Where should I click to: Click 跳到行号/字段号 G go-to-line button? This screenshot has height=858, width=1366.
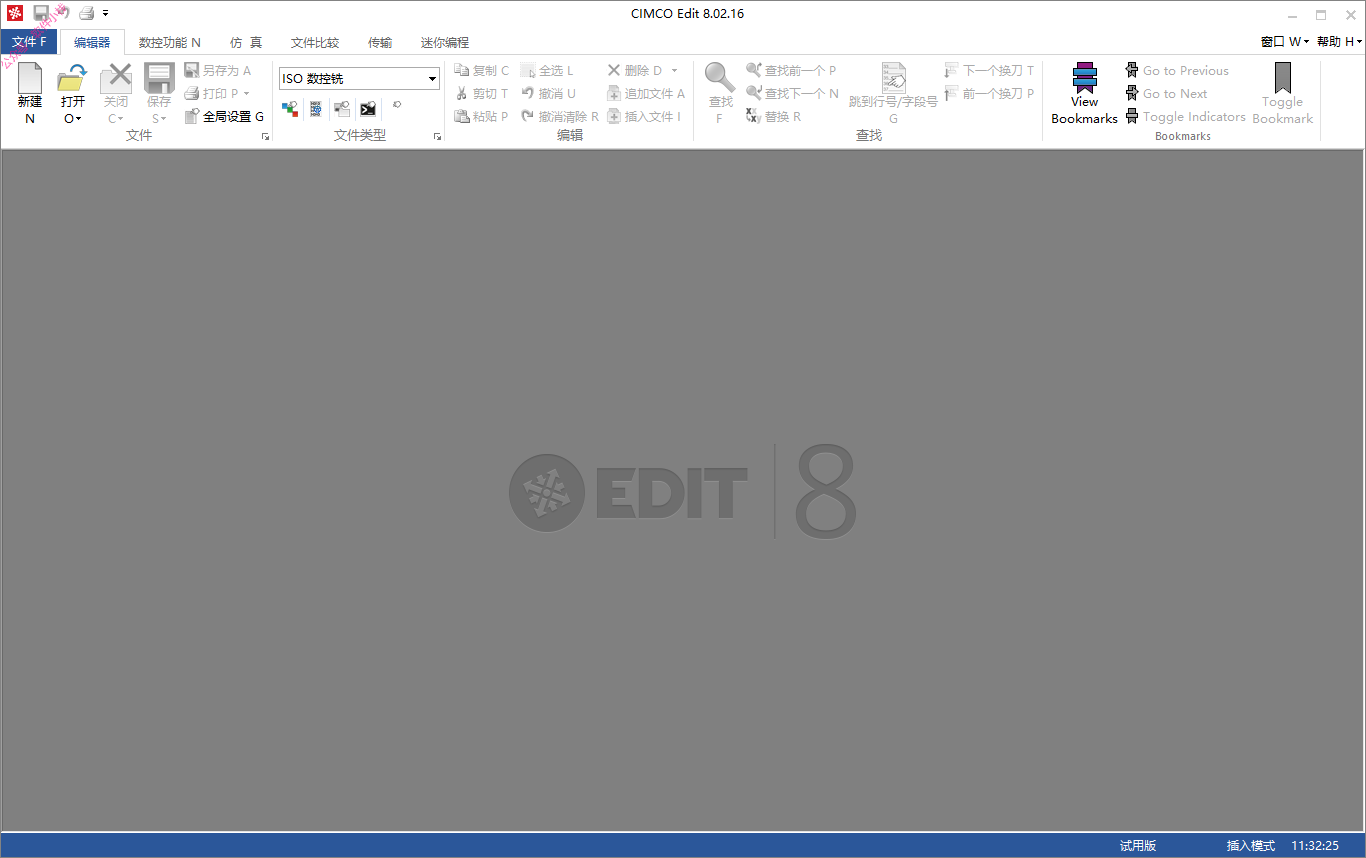click(x=893, y=93)
